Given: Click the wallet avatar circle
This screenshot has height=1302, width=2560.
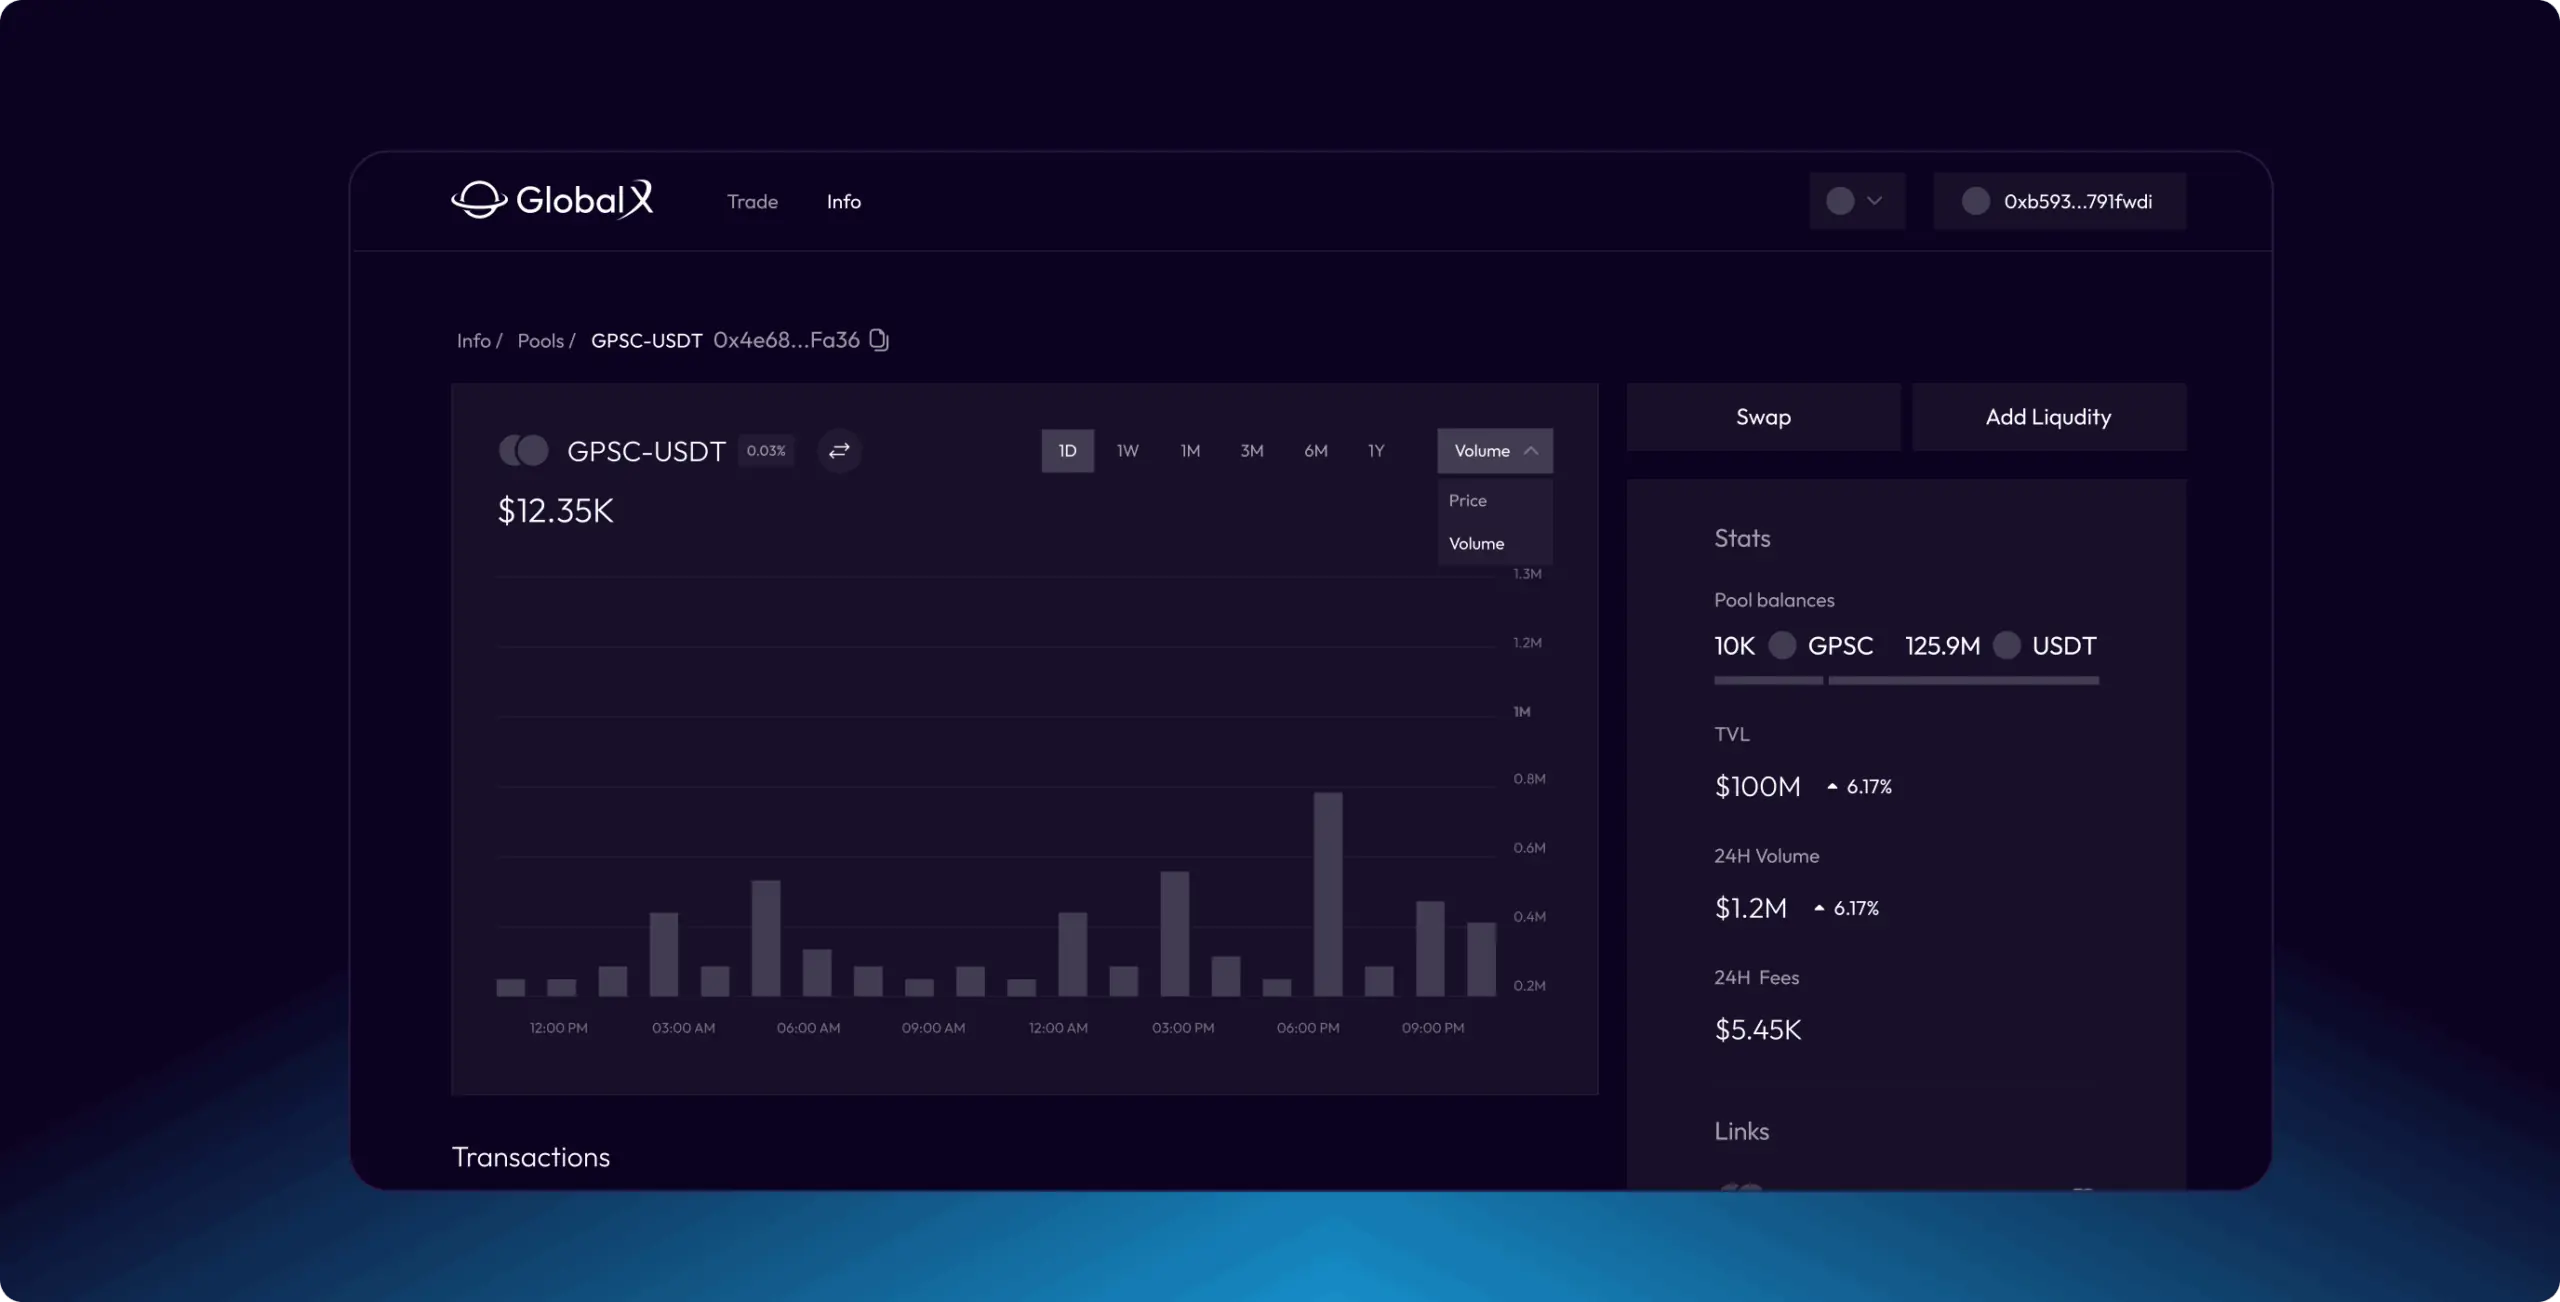Looking at the screenshot, I should coord(1975,201).
